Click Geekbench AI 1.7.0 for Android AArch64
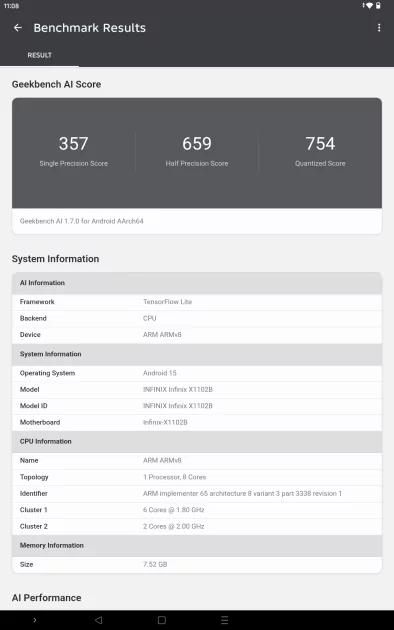 82,221
